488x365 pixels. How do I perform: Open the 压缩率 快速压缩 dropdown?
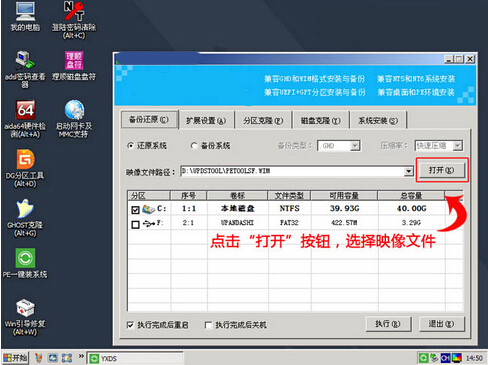458,146
